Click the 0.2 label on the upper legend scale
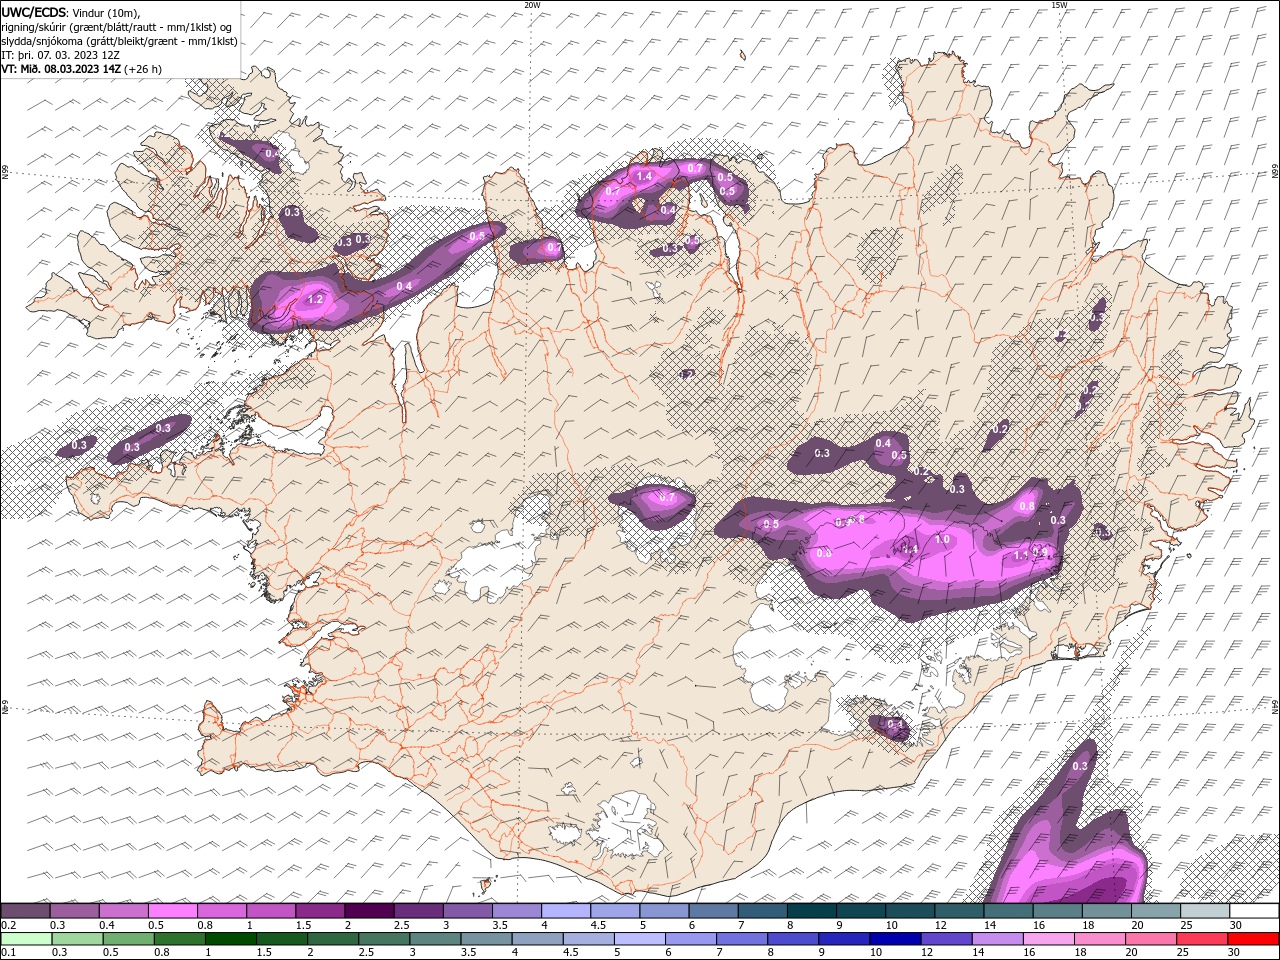1280x960 pixels. click(x=8, y=925)
